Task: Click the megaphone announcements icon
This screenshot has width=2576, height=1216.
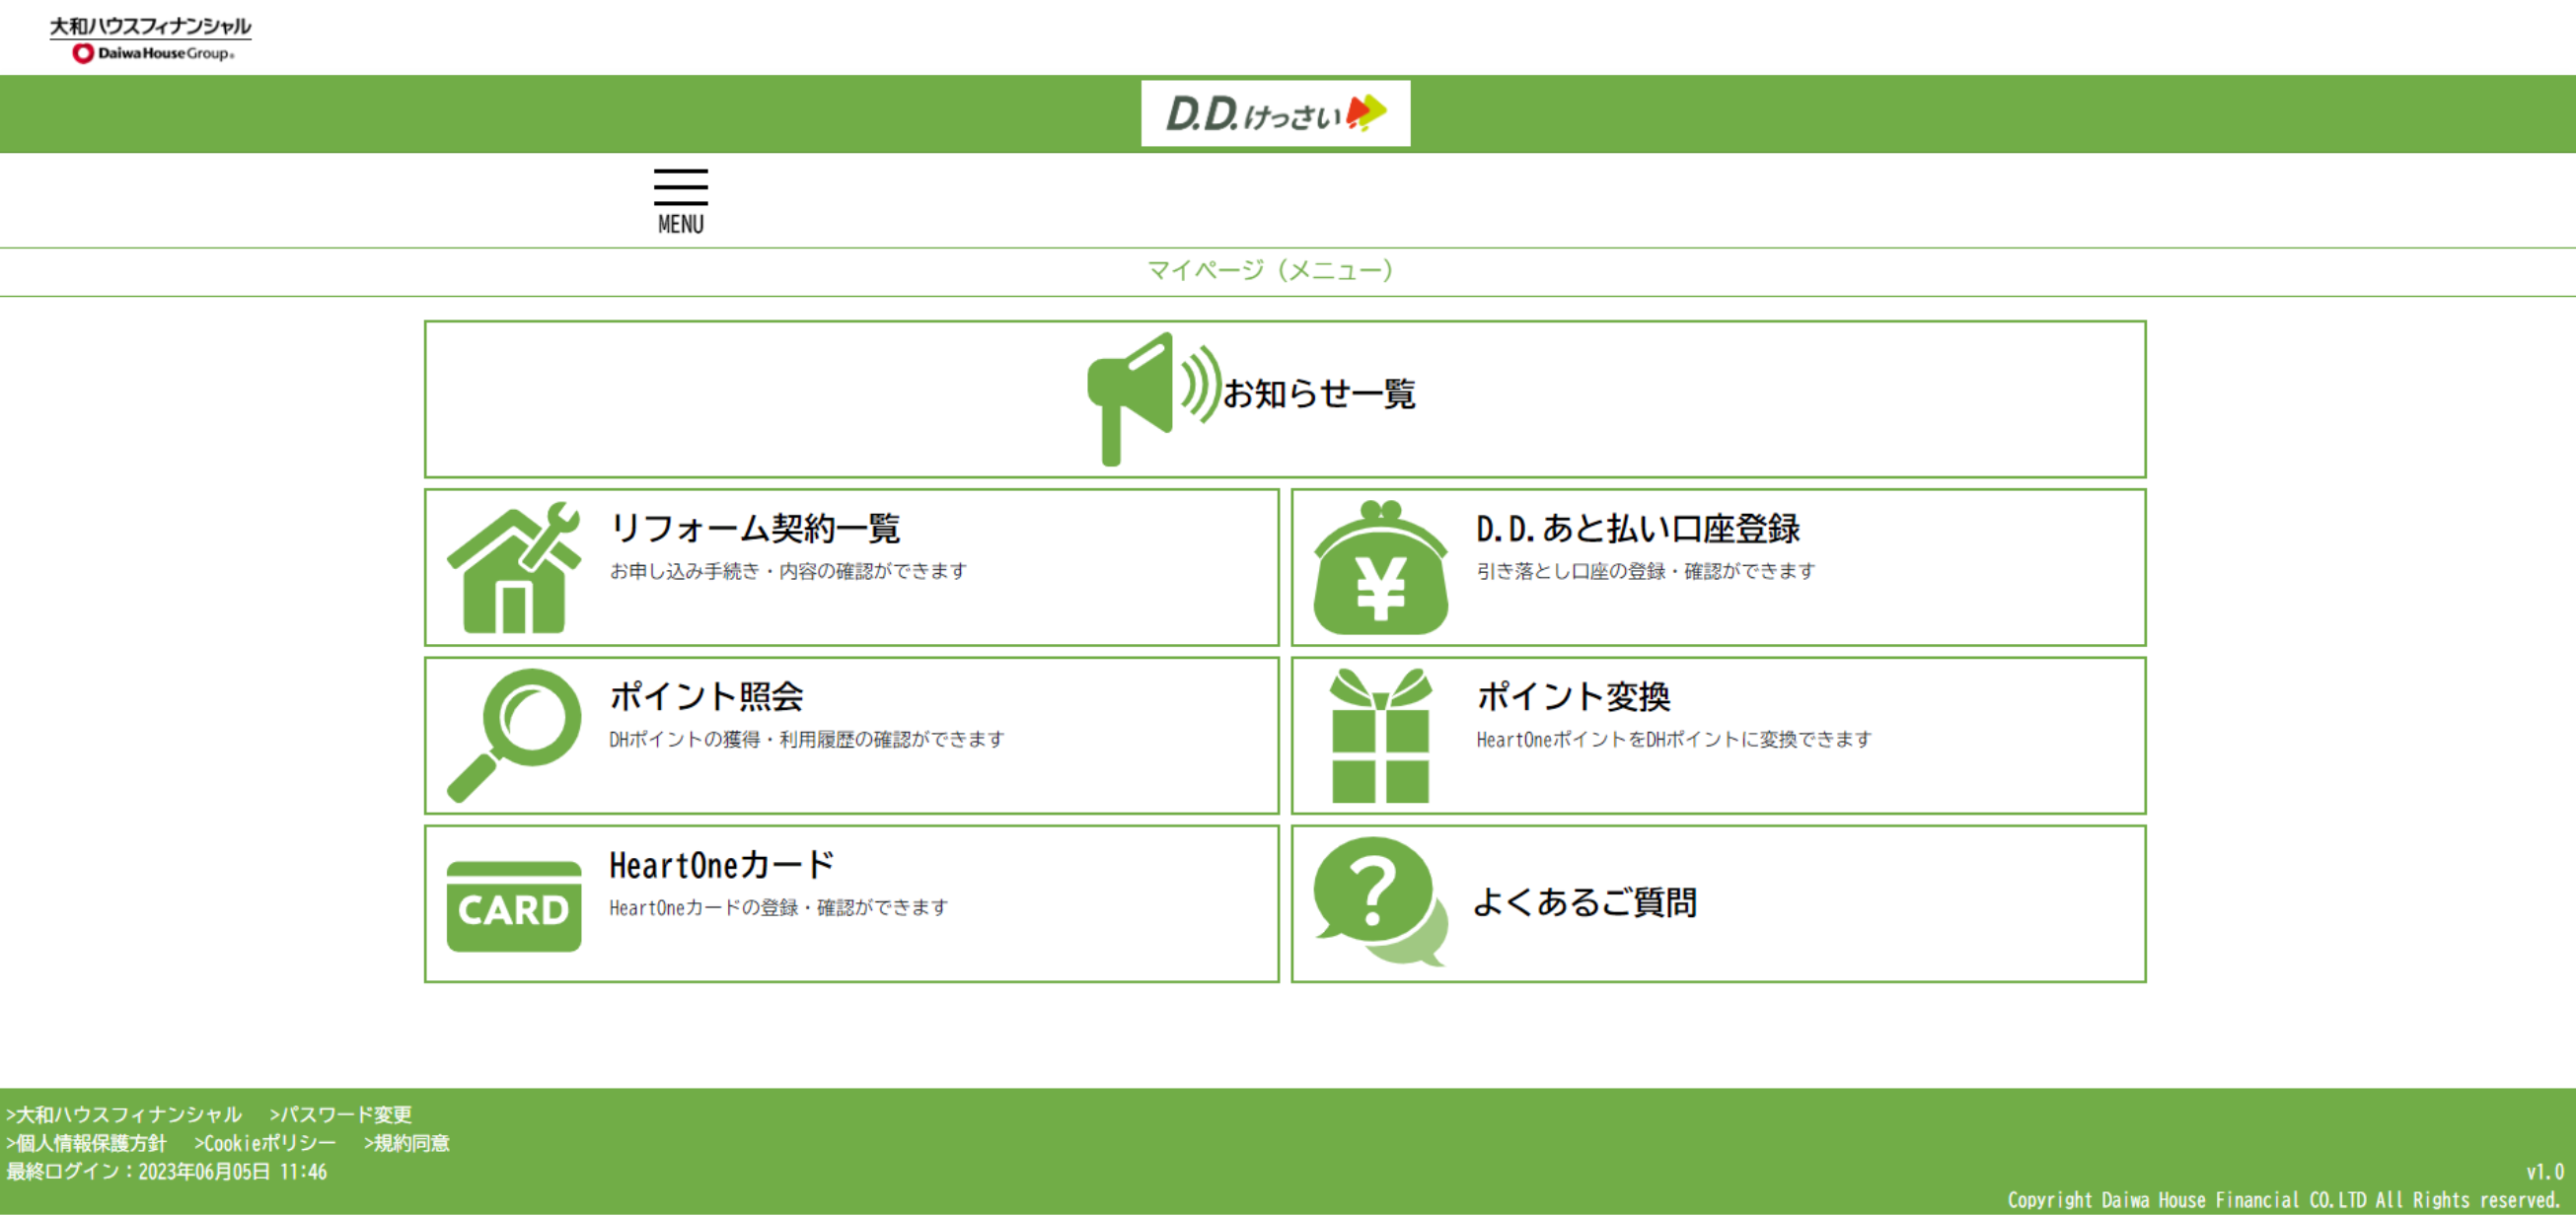Action: click(1152, 398)
